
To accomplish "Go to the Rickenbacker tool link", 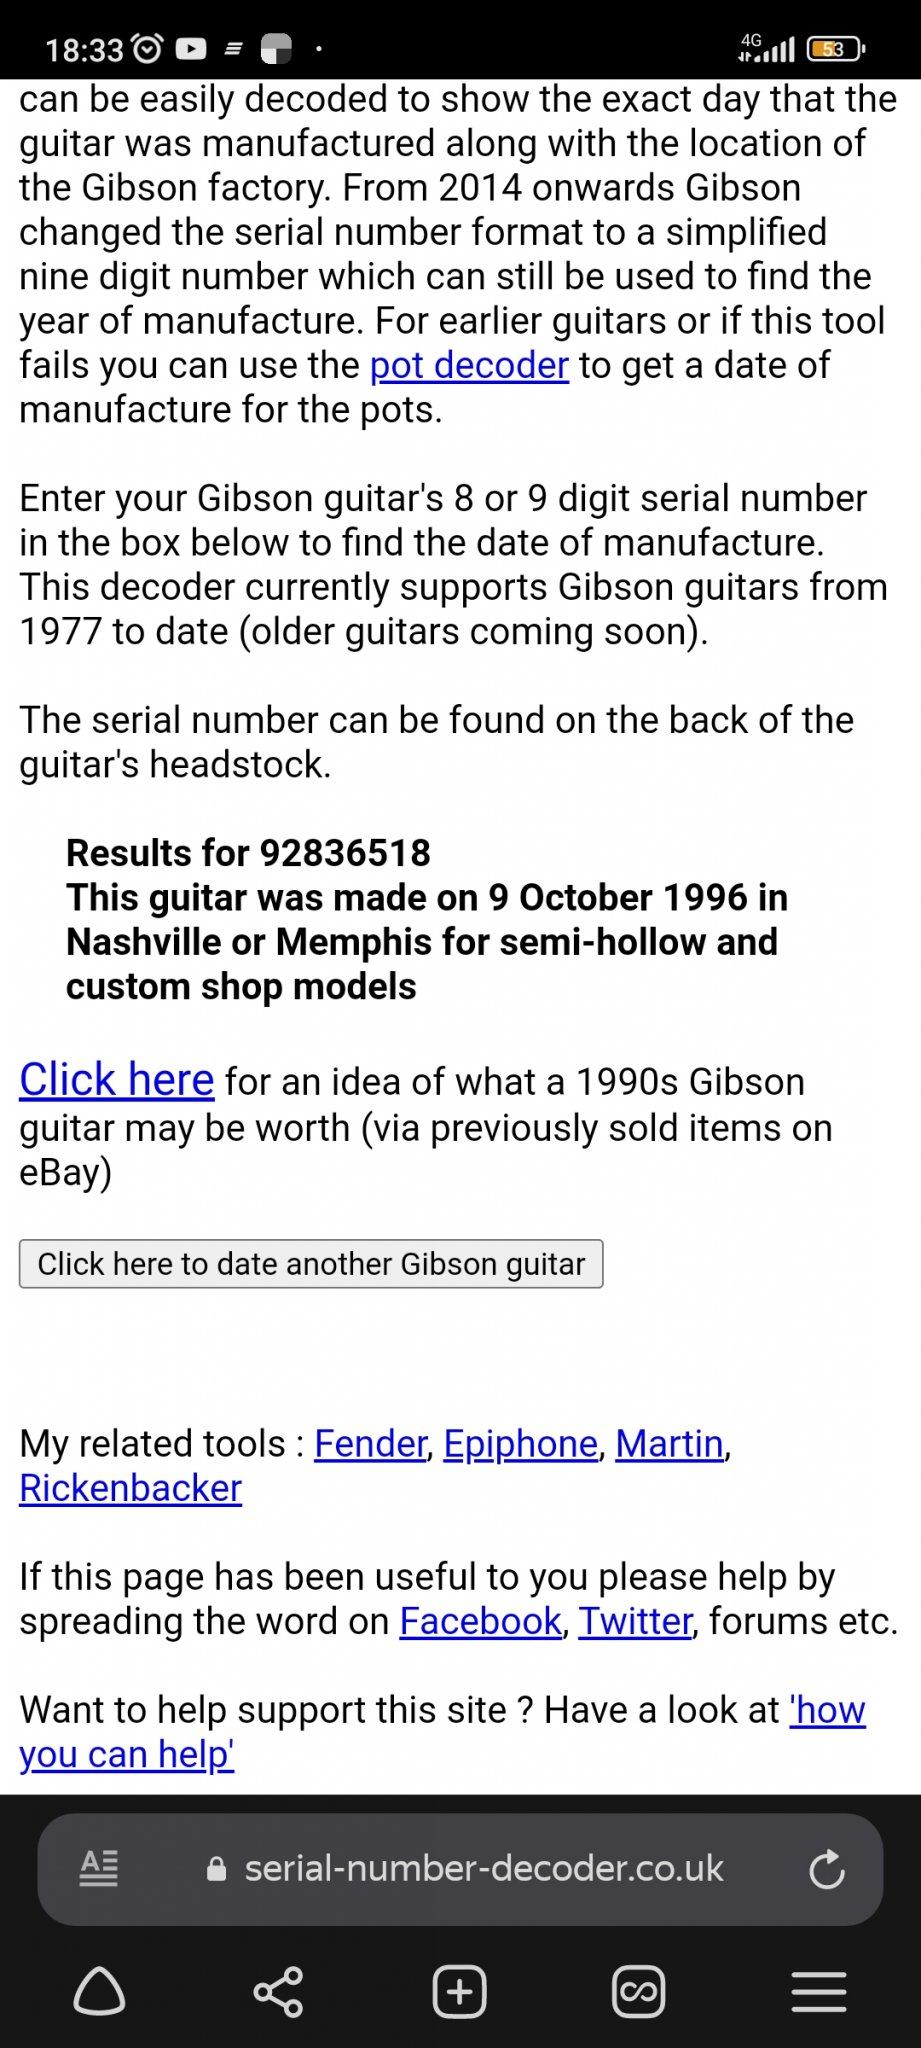I will click(x=130, y=1488).
